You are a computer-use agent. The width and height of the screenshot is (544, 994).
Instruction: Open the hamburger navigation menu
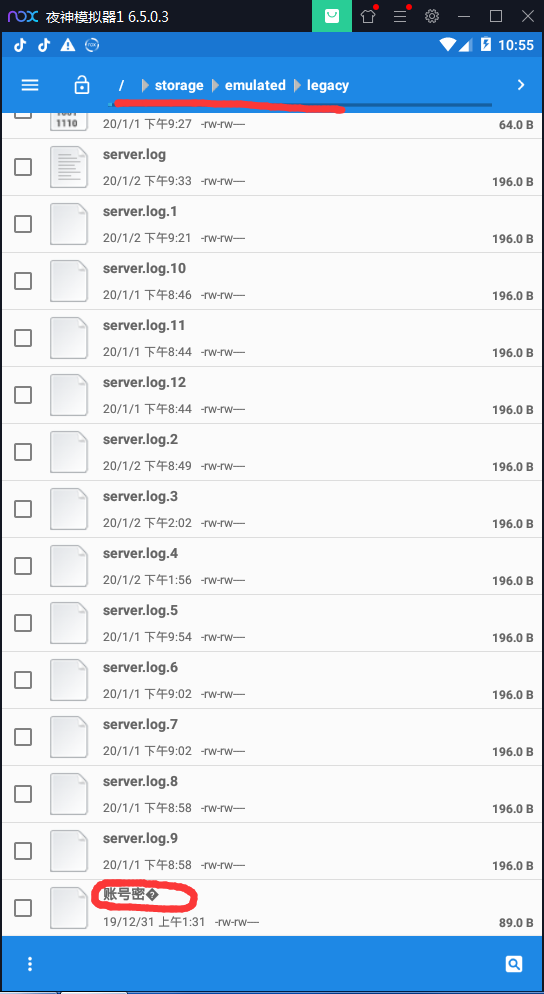[30, 85]
